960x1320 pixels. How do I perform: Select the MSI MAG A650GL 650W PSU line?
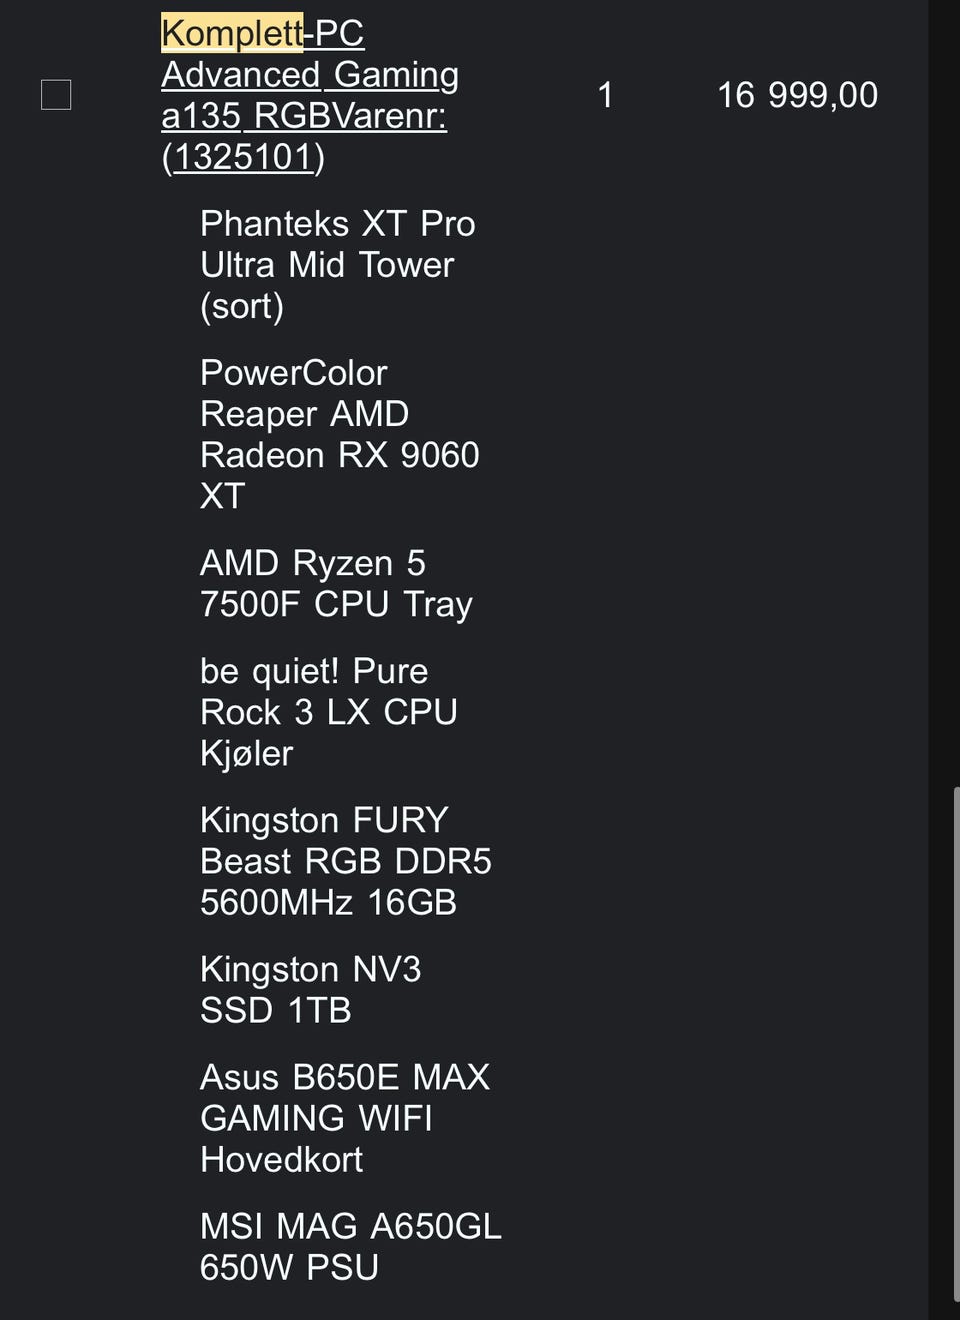[350, 1246]
